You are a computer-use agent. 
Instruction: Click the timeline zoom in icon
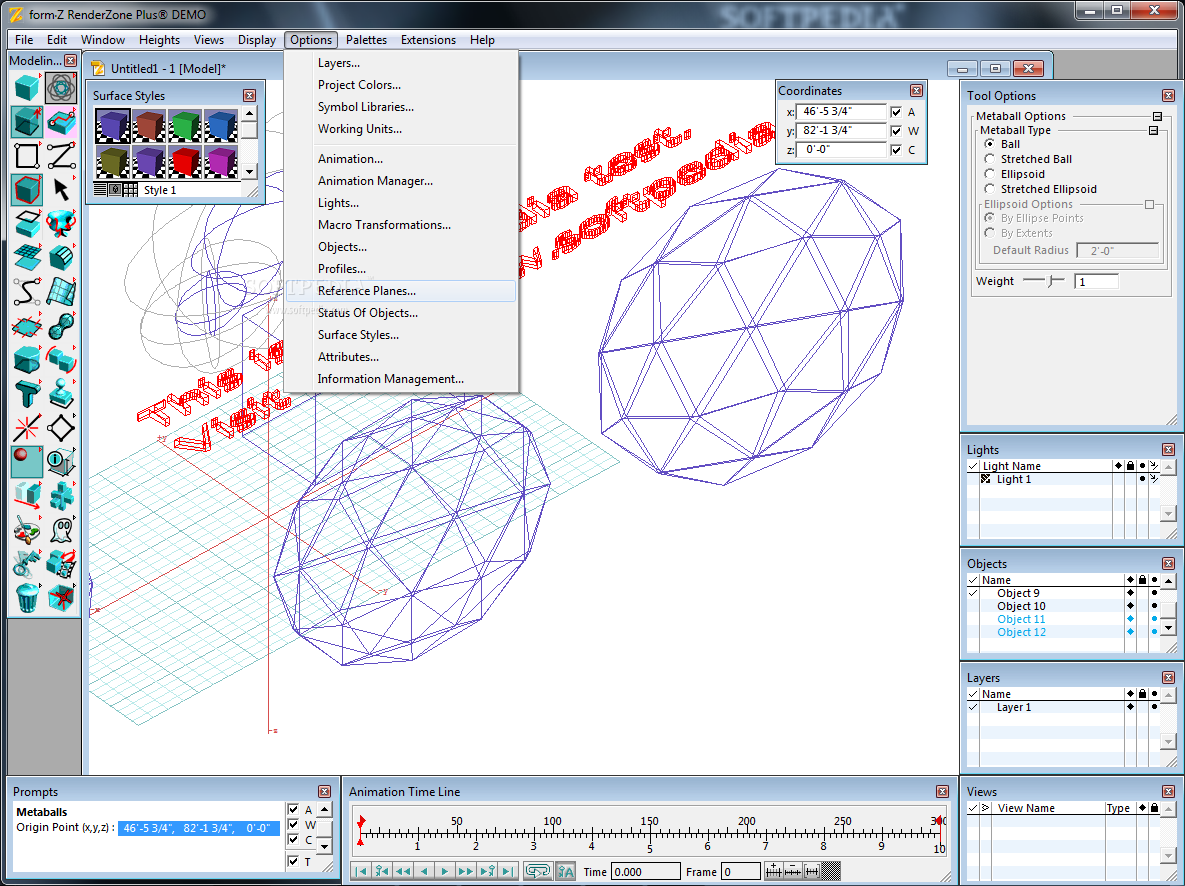(772, 871)
